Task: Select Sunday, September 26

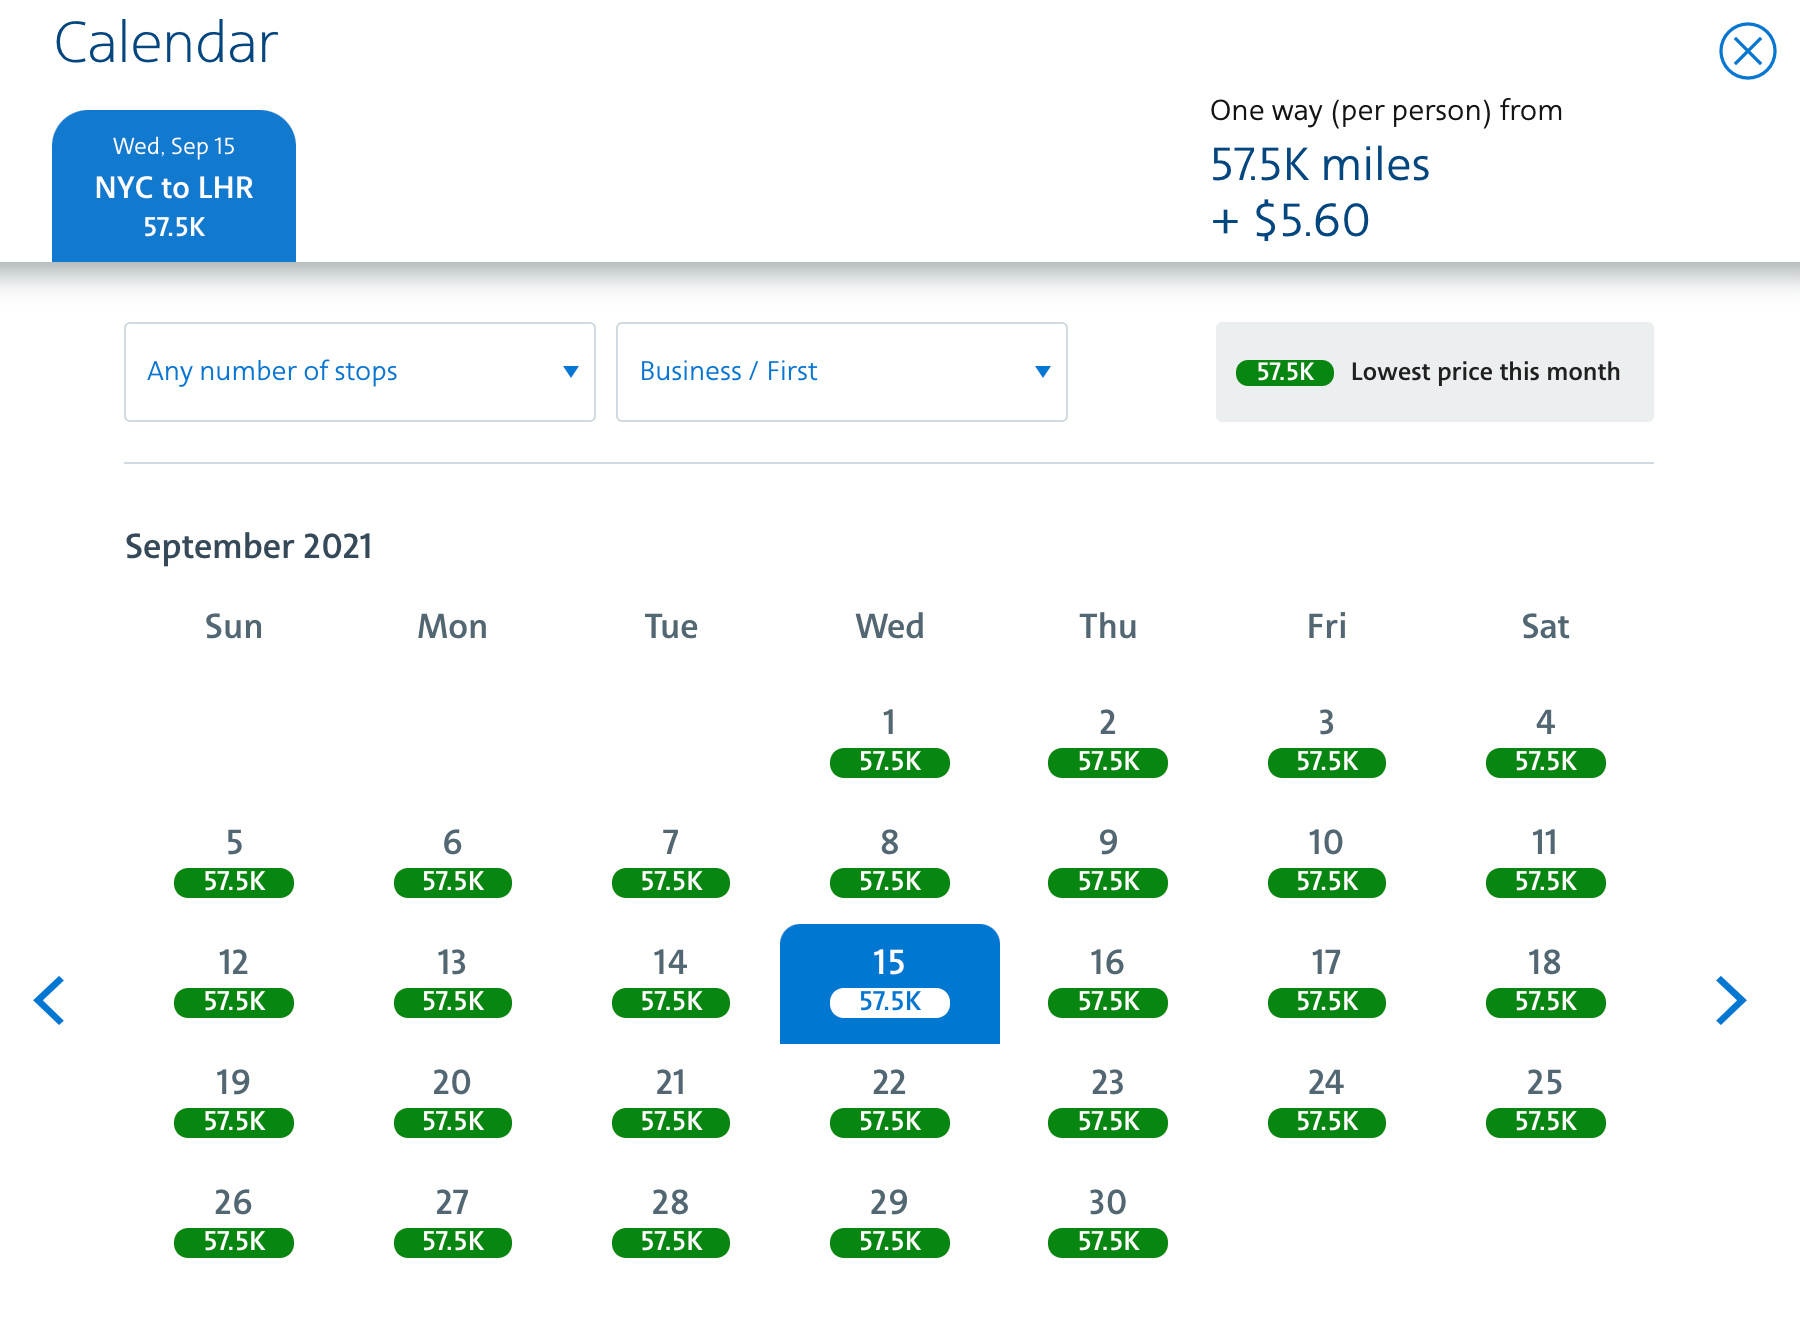Action: (x=234, y=1222)
